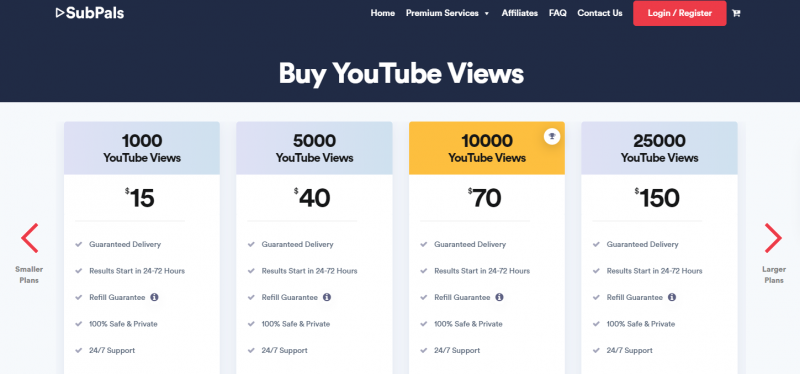The width and height of the screenshot is (800, 374).
Task: Click Results Start in 24-72 Hours in $40 plan
Action: point(309,271)
